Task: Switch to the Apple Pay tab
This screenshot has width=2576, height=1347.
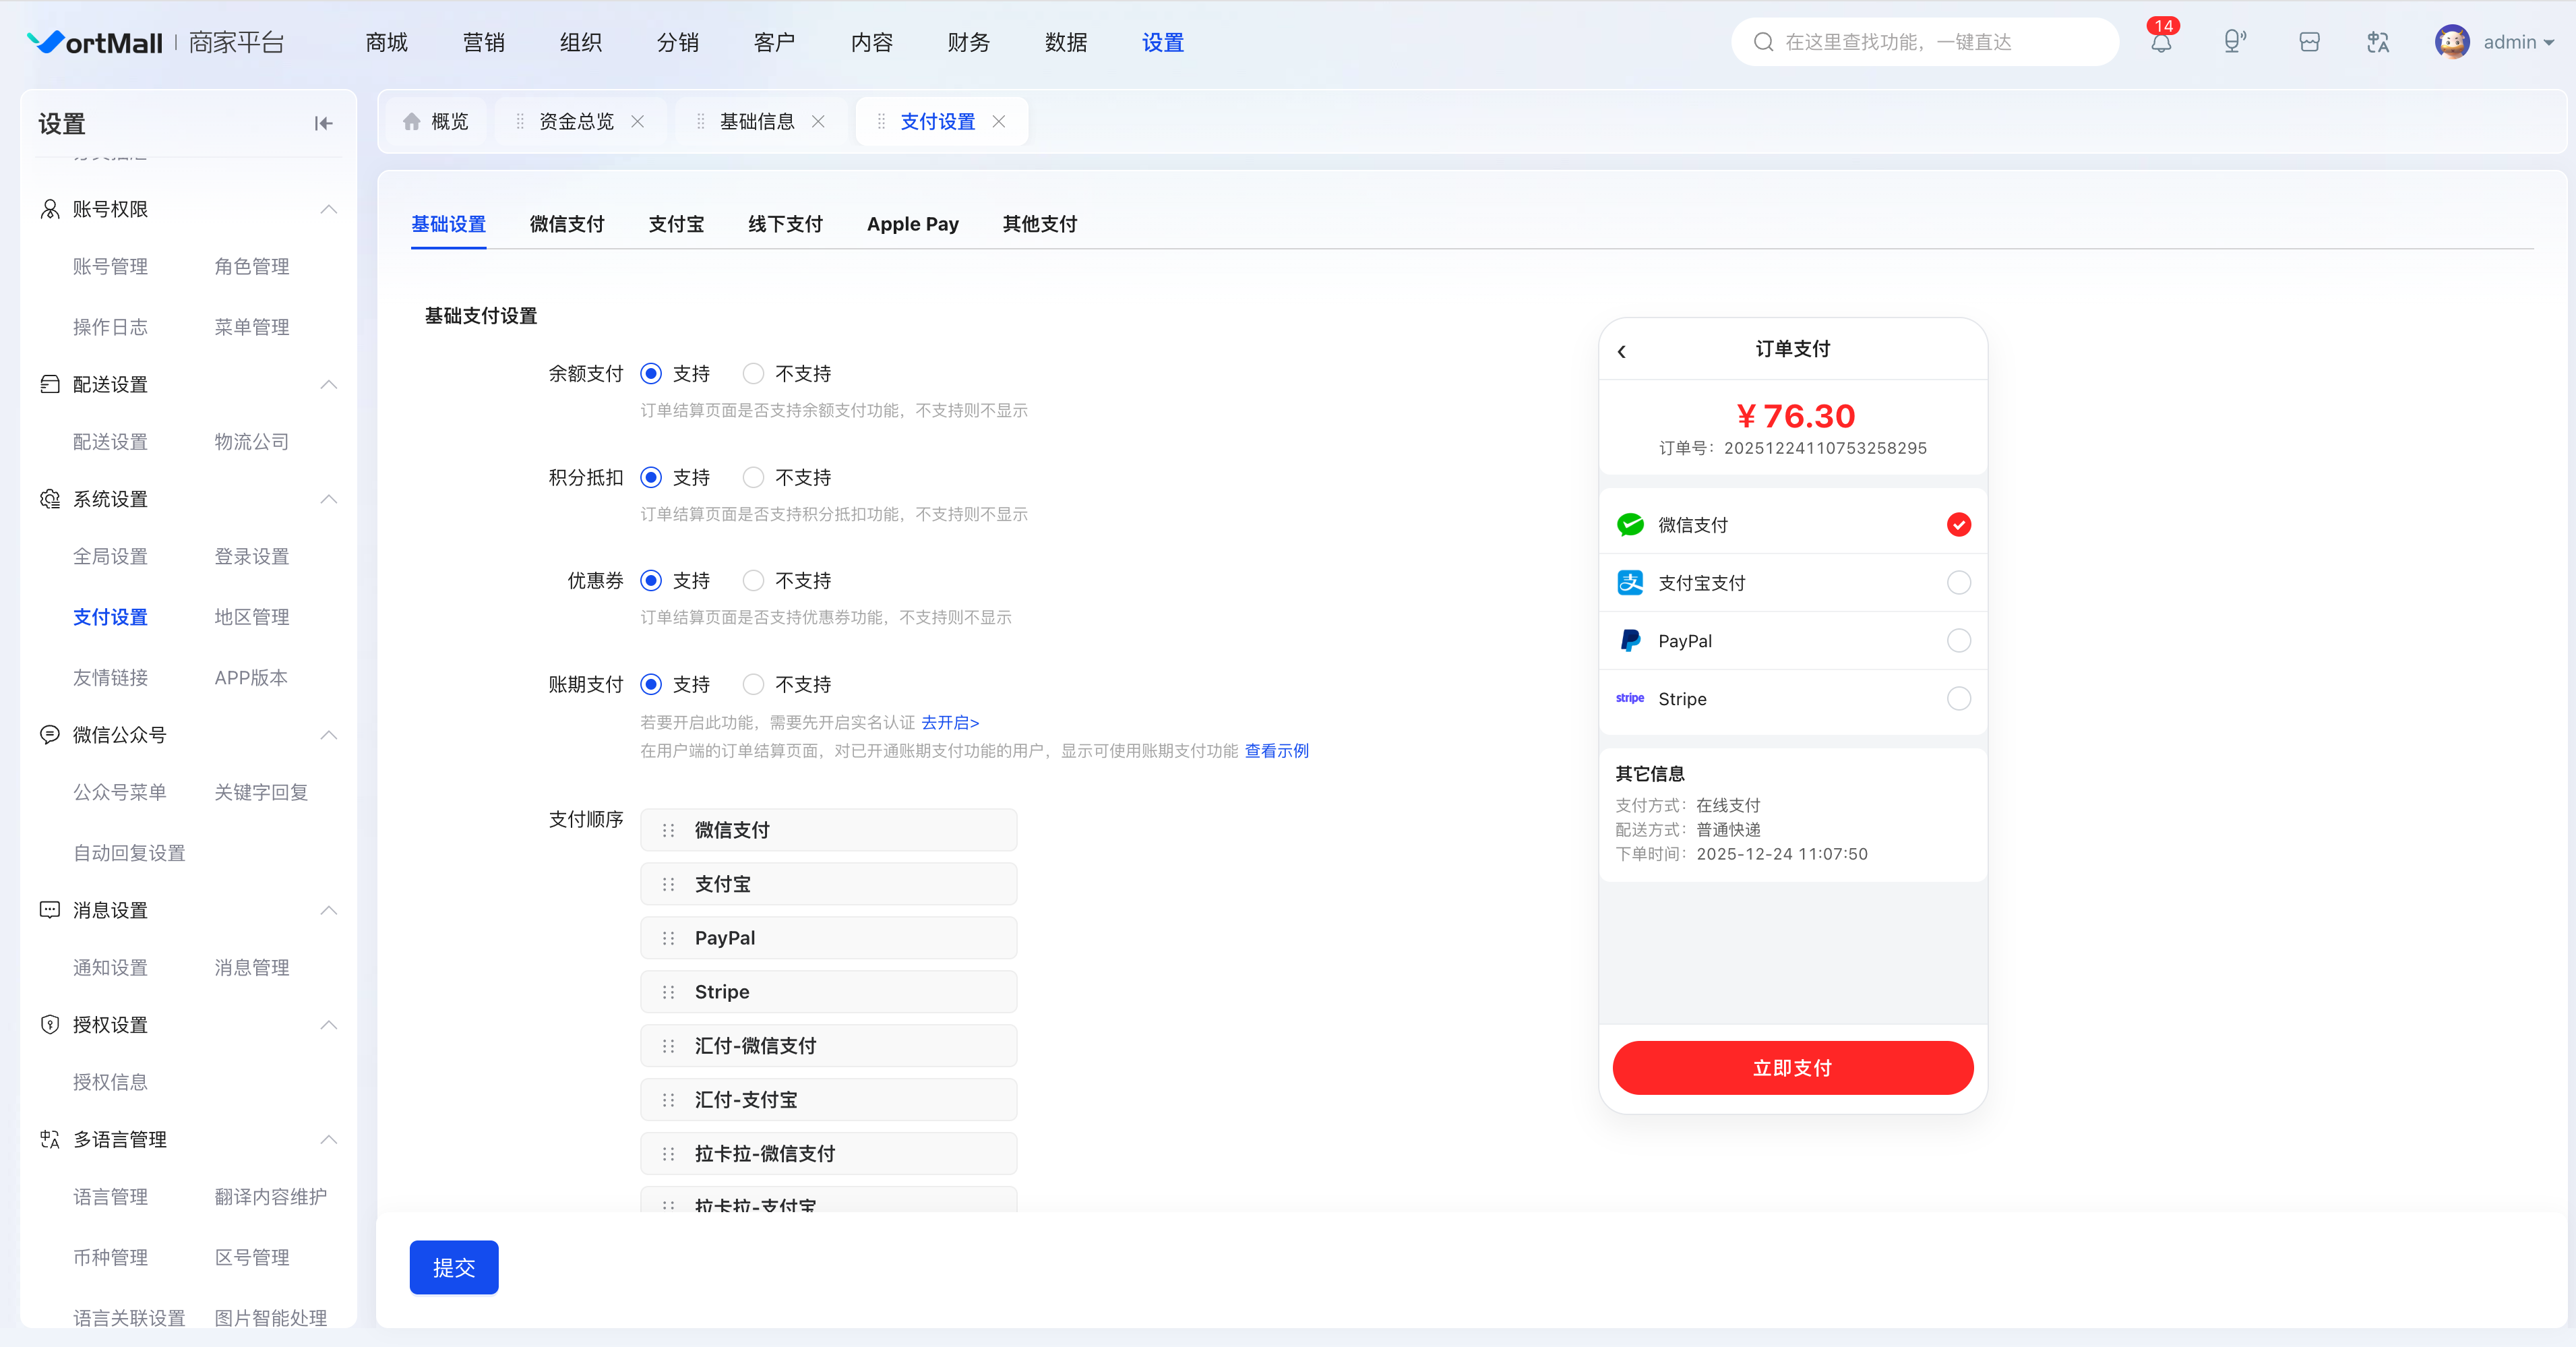Action: 912,224
